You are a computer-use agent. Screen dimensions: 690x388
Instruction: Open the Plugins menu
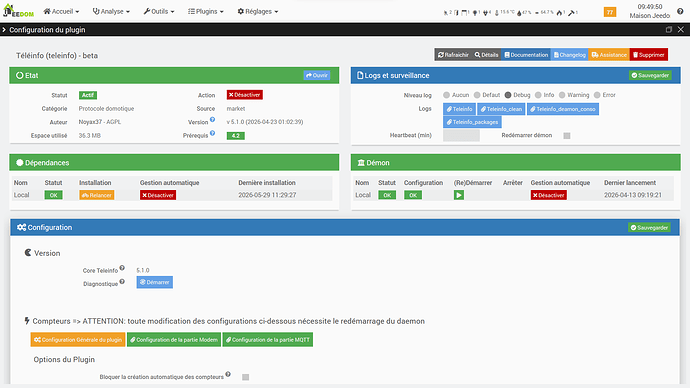(x=206, y=11)
